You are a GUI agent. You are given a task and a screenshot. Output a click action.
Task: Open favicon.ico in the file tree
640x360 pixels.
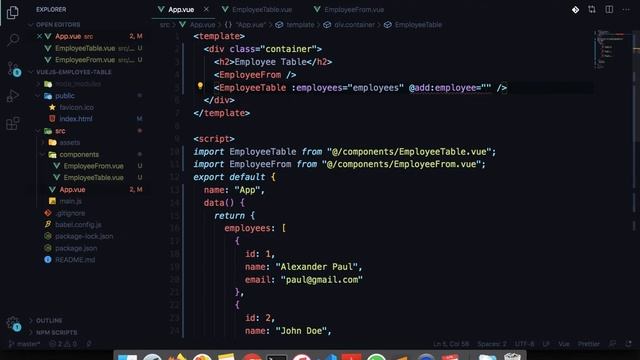pyautogui.click(x=76, y=107)
